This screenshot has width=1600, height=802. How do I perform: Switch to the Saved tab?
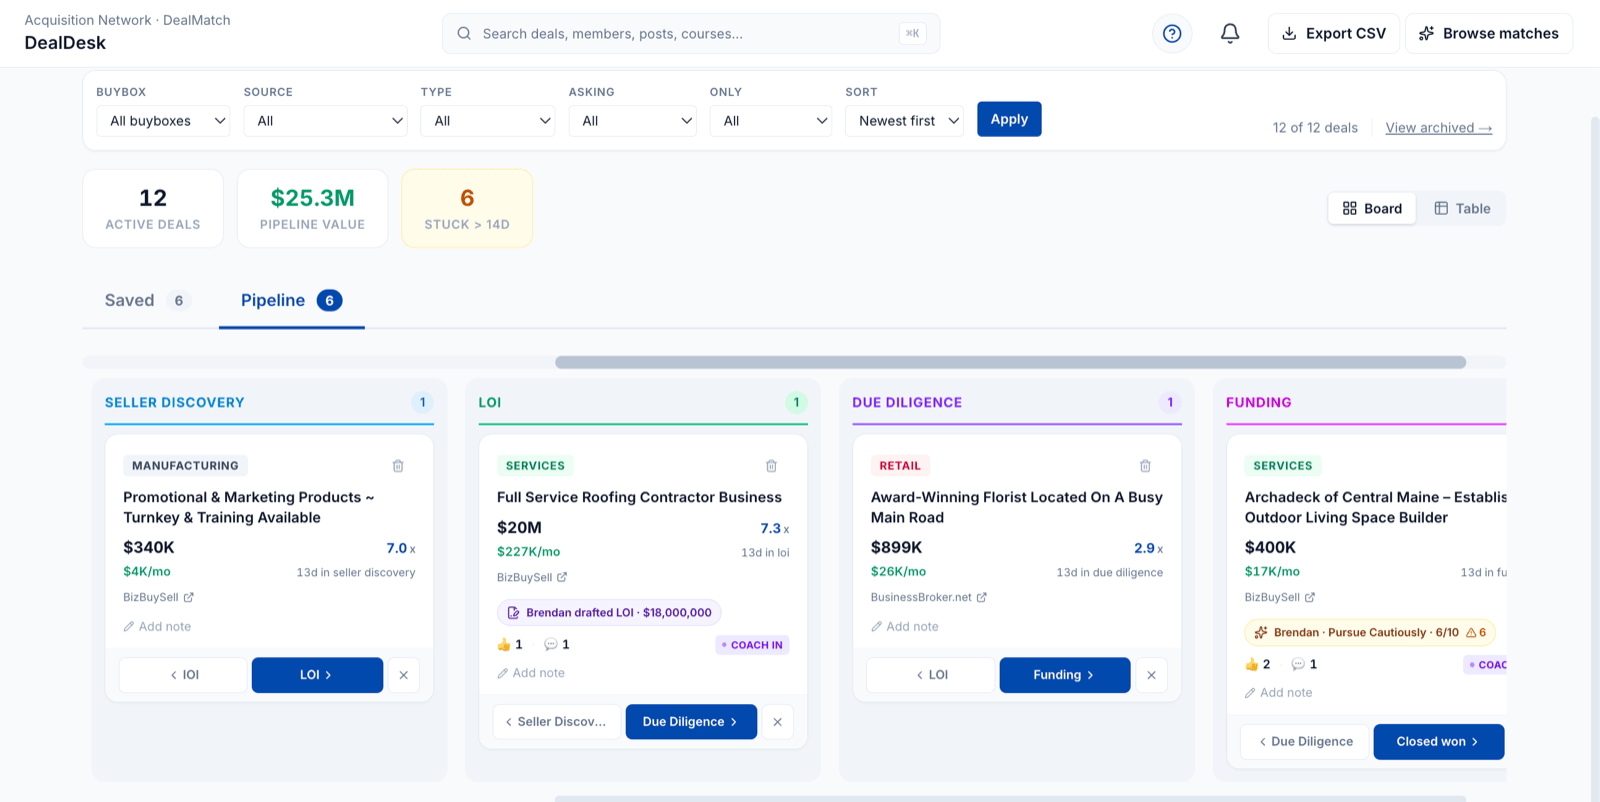pos(147,300)
